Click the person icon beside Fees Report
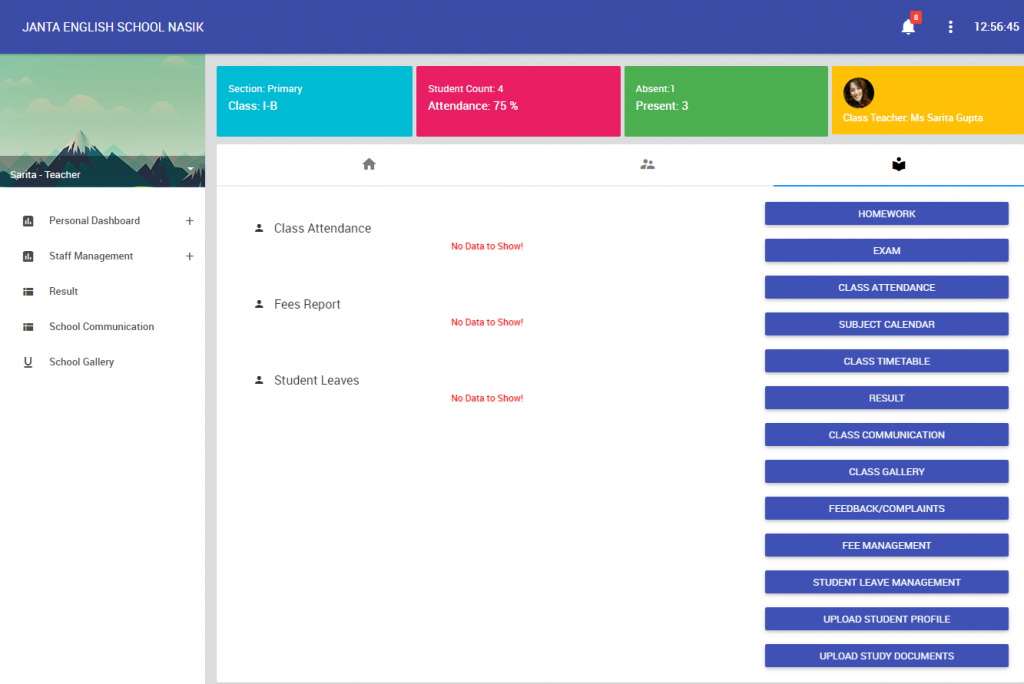Image resolution: width=1024 pixels, height=684 pixels. point(259,304)
